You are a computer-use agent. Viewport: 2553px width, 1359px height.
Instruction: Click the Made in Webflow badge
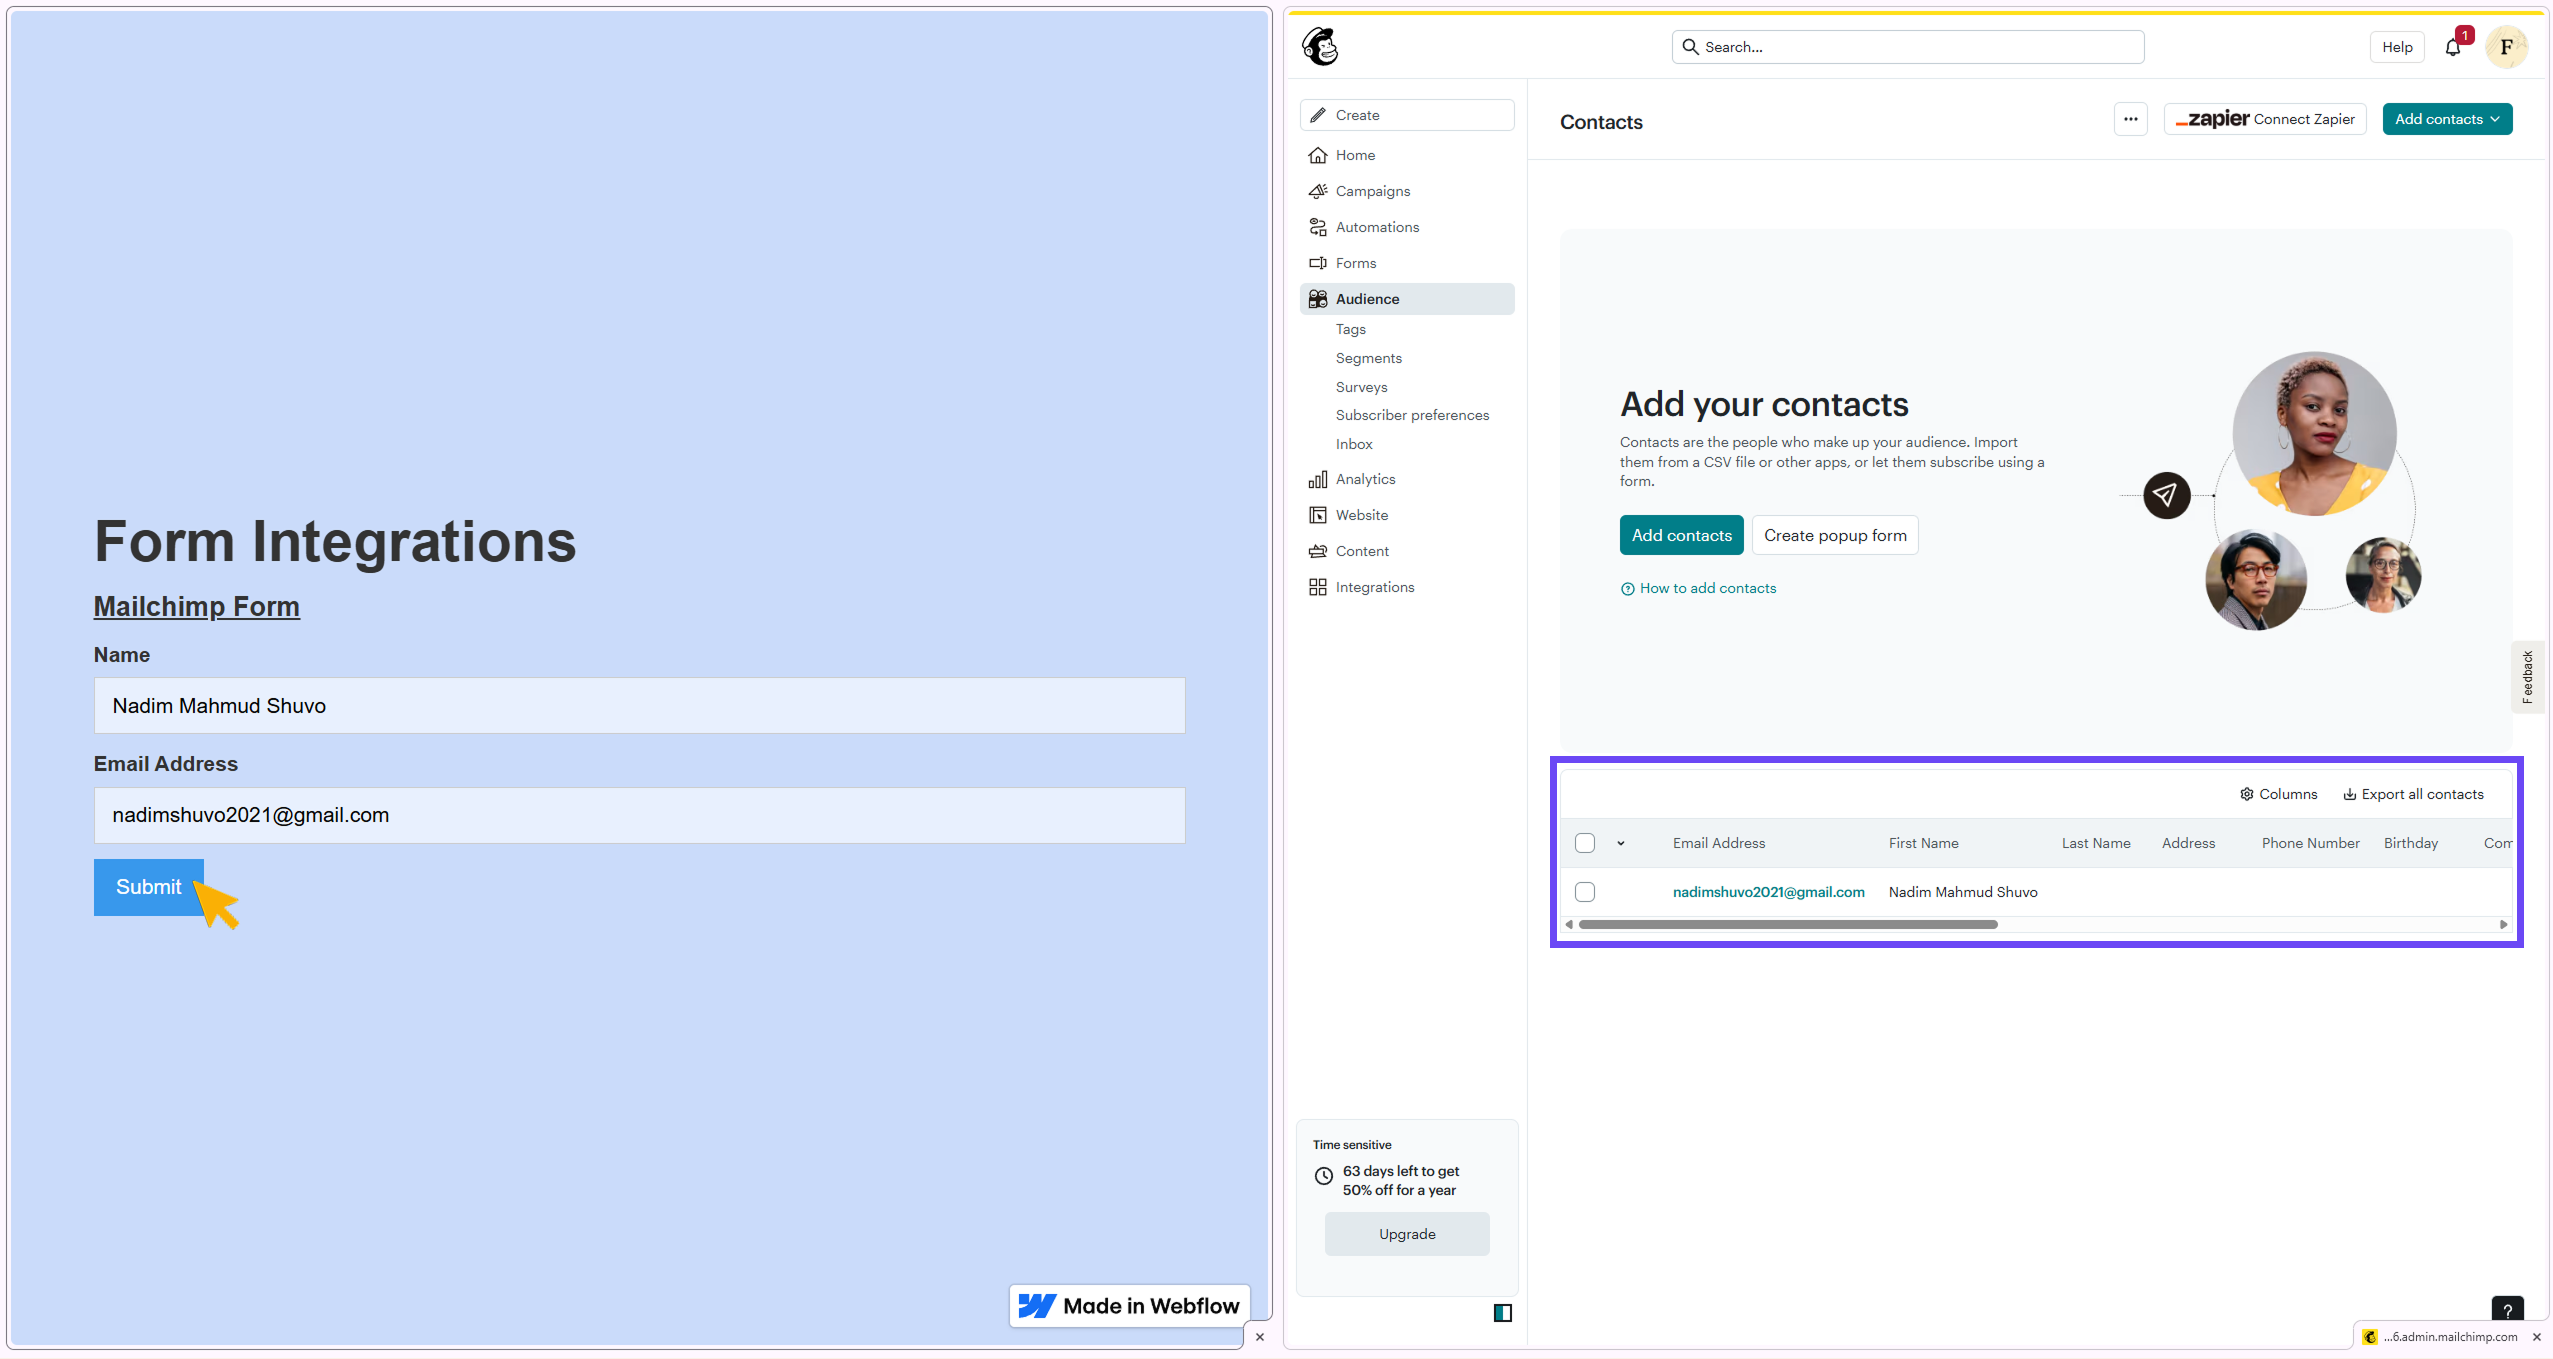(x=1128, y=1306)
